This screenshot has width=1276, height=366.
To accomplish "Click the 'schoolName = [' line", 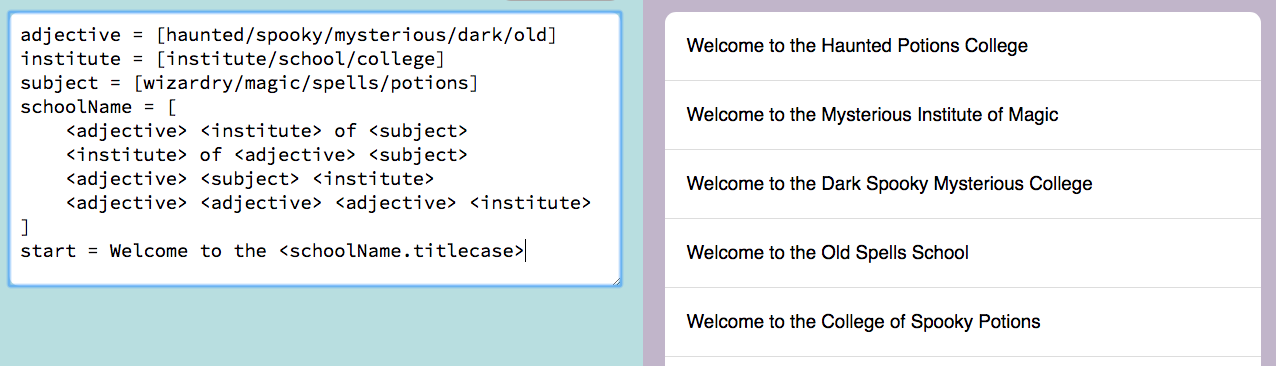I will point(99,107).
